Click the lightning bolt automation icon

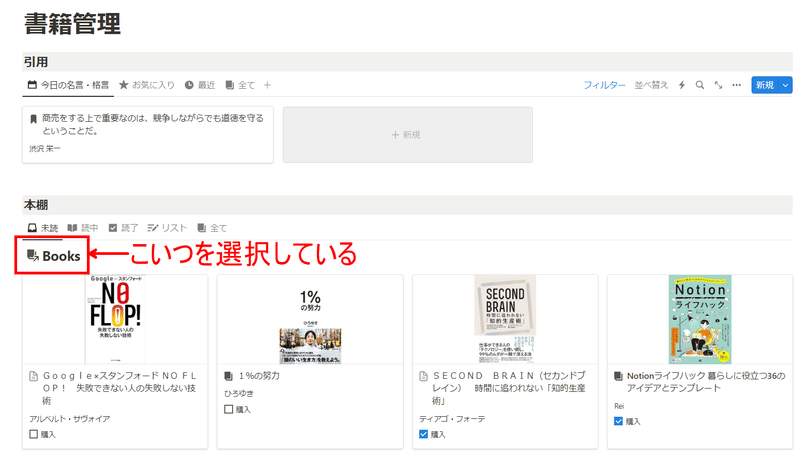click(682, 85)
